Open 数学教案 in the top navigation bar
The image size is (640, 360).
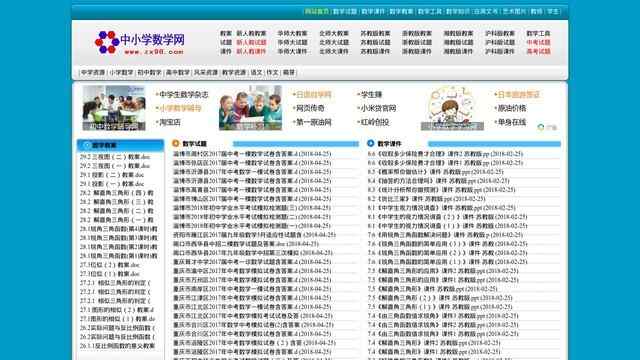[401, 11]
